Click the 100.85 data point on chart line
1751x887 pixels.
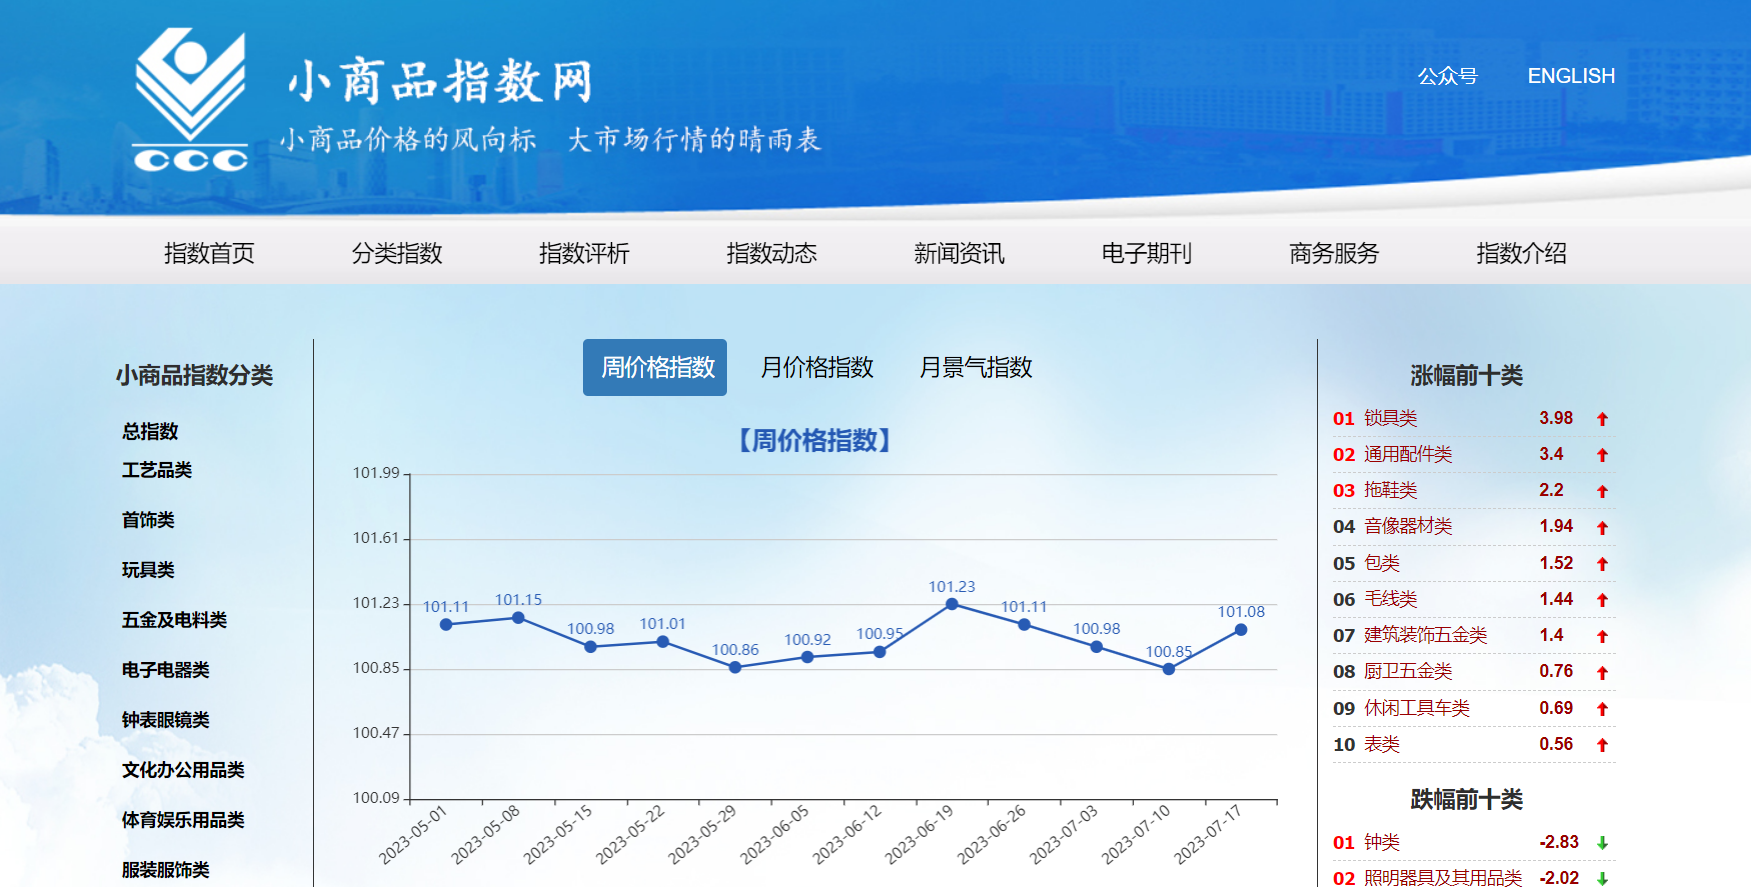(1169, 669)
